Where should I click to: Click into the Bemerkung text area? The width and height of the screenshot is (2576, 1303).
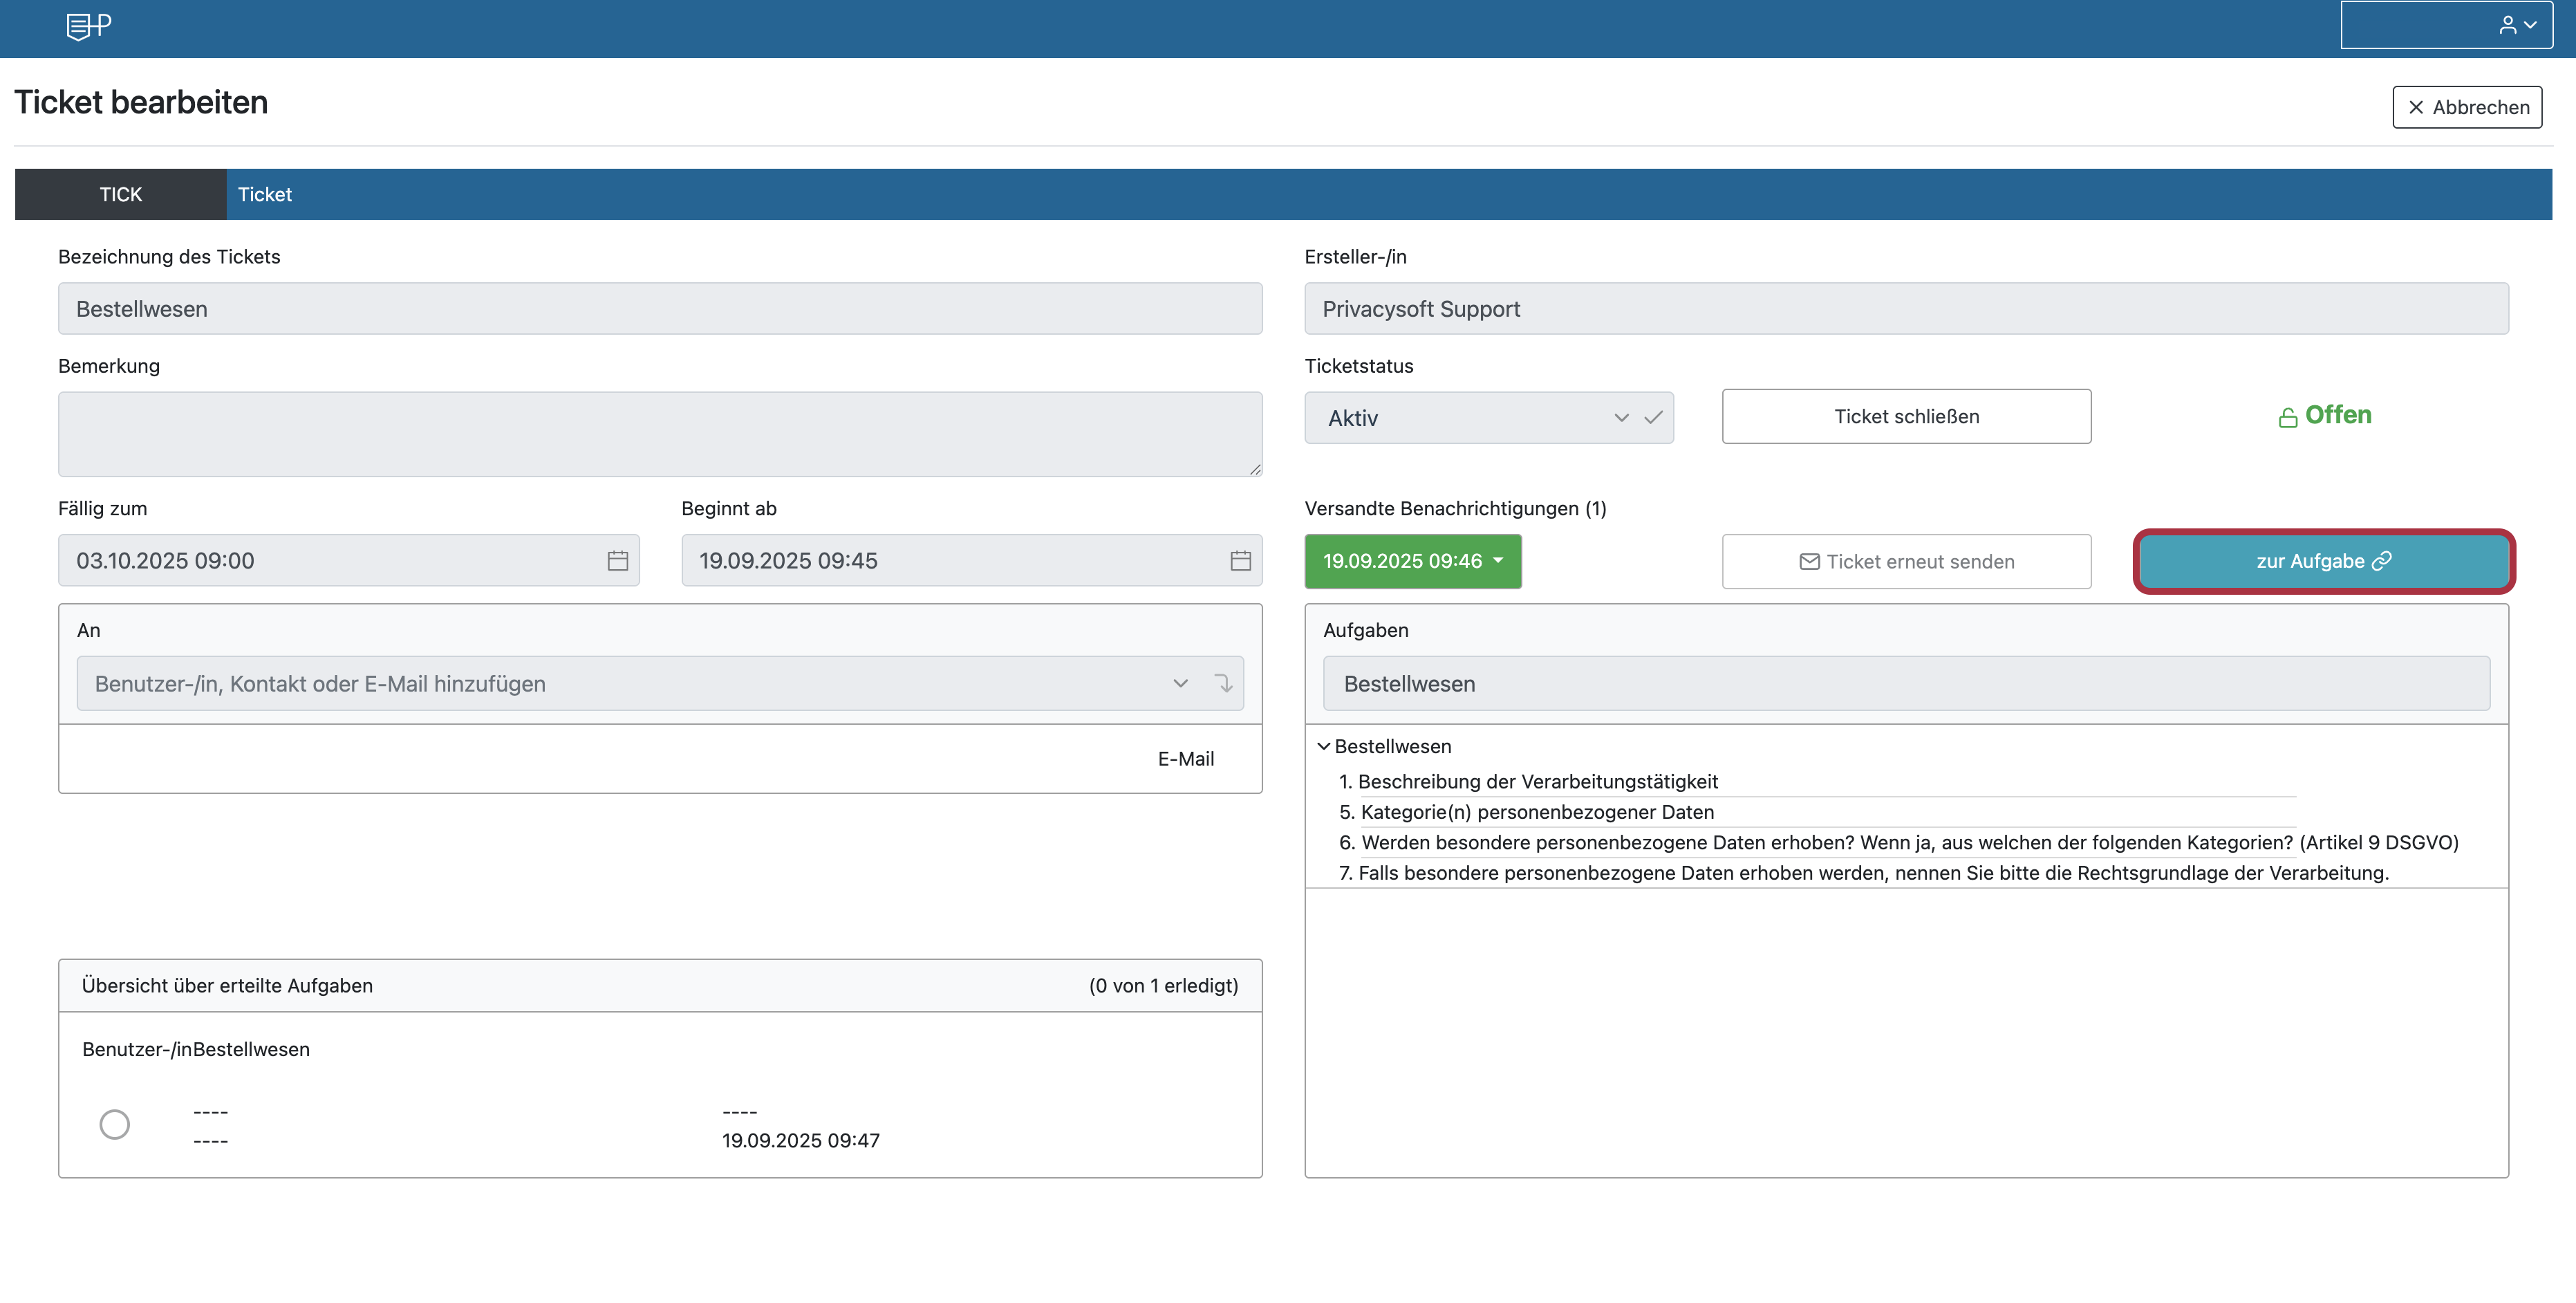[659, 434]
